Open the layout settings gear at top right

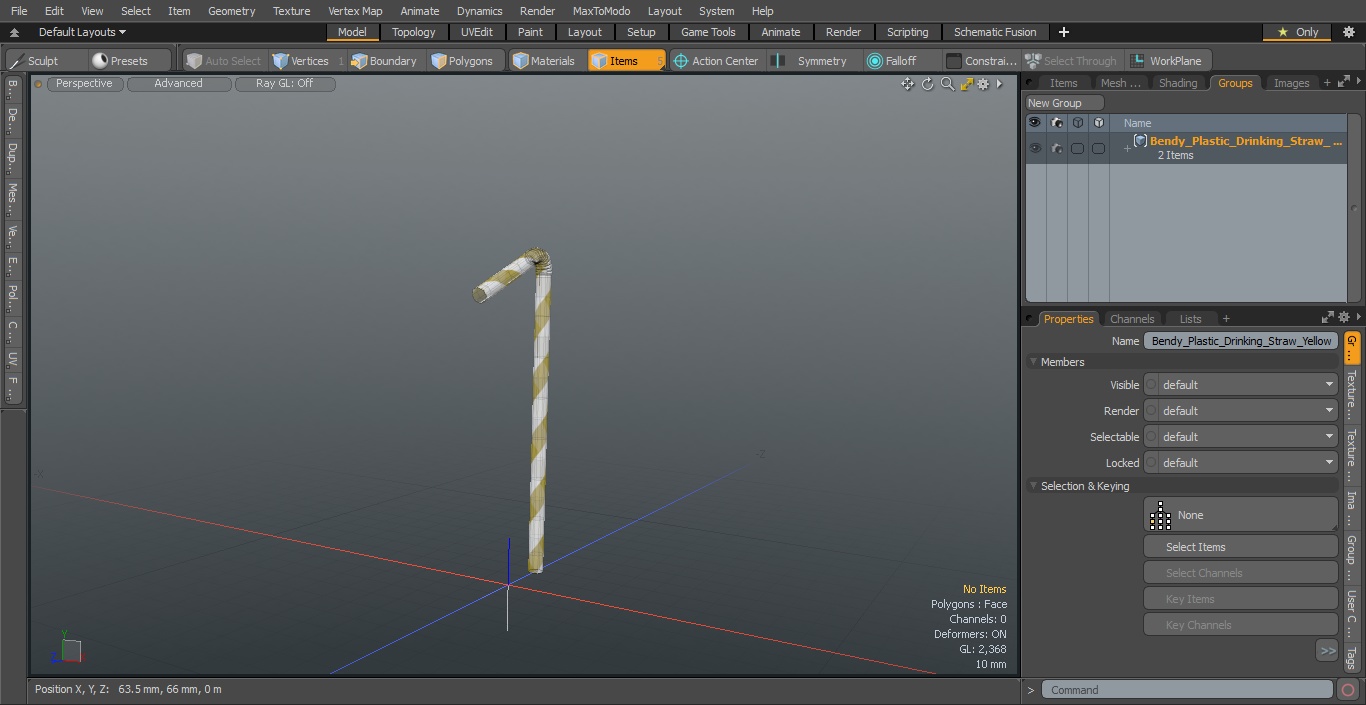coord(1348,32)
